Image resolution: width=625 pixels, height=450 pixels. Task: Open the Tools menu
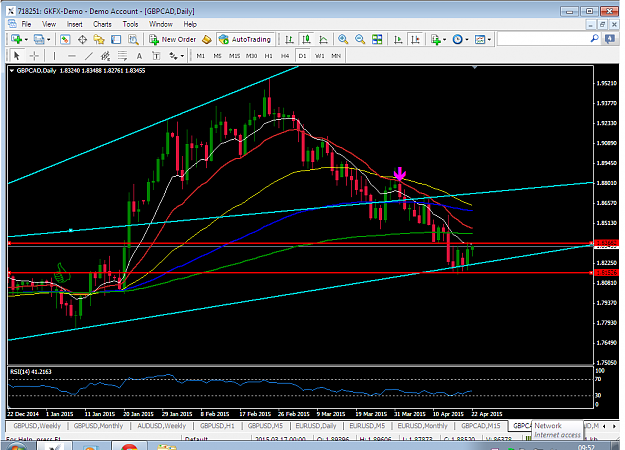(x=130, y=24)
